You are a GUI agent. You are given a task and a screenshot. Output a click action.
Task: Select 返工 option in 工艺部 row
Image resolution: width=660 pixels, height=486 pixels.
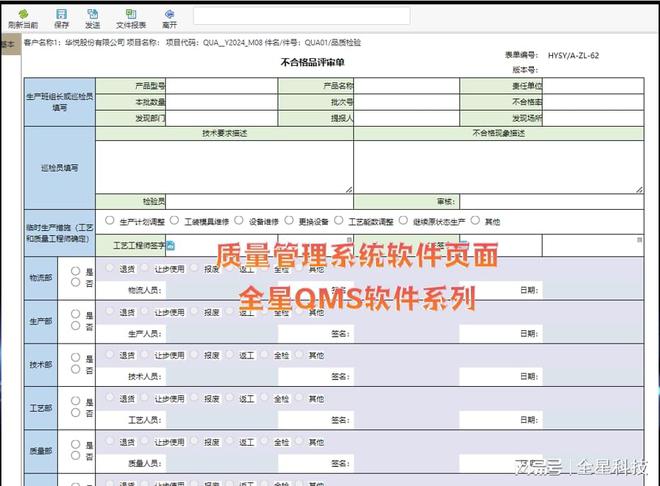point(230,398)
